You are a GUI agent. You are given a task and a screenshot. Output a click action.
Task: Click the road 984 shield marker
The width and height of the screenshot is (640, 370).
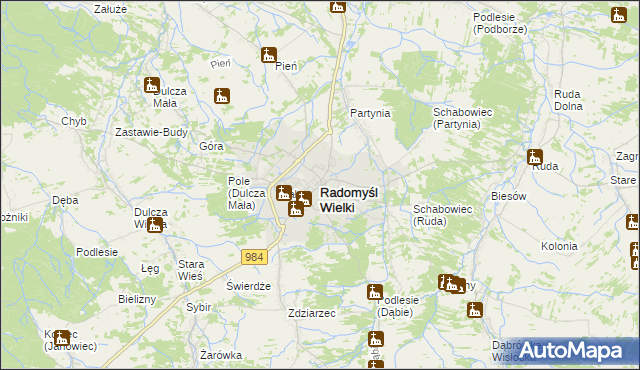click(254, 257)
